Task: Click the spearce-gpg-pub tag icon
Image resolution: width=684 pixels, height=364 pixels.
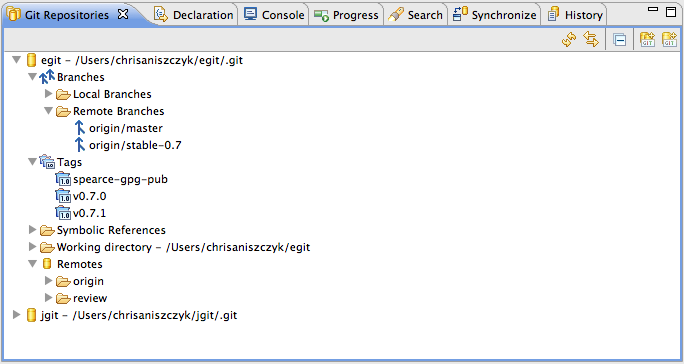Action: [63, 179]
